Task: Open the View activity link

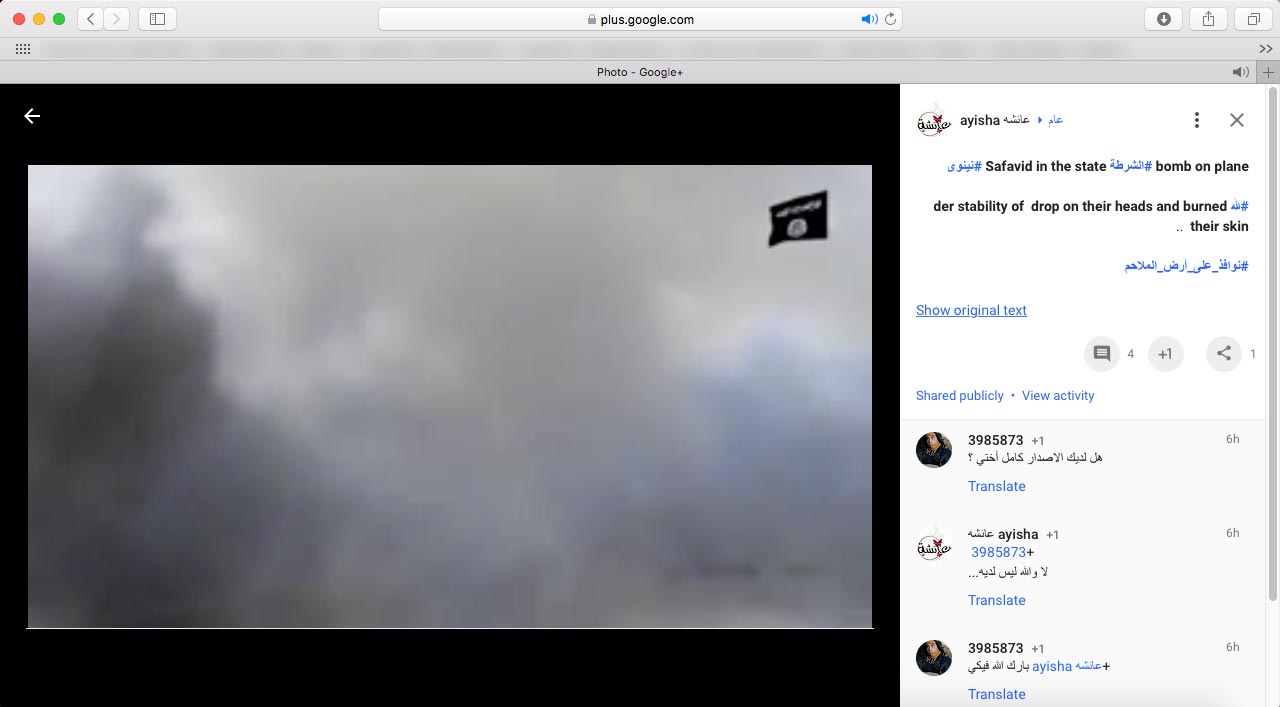Action: pos(1058,396)
